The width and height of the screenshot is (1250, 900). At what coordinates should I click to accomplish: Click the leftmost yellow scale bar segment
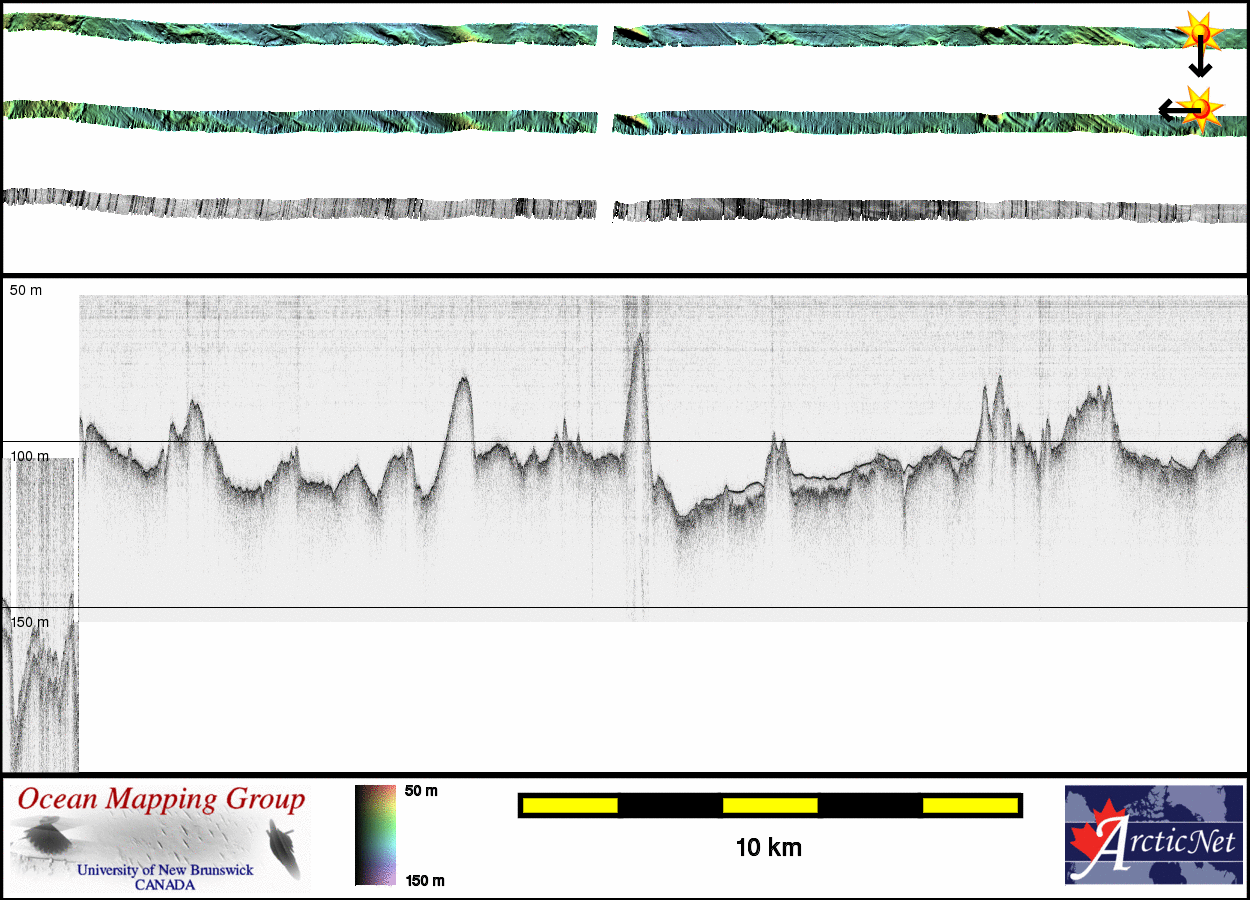coord(569,805)
